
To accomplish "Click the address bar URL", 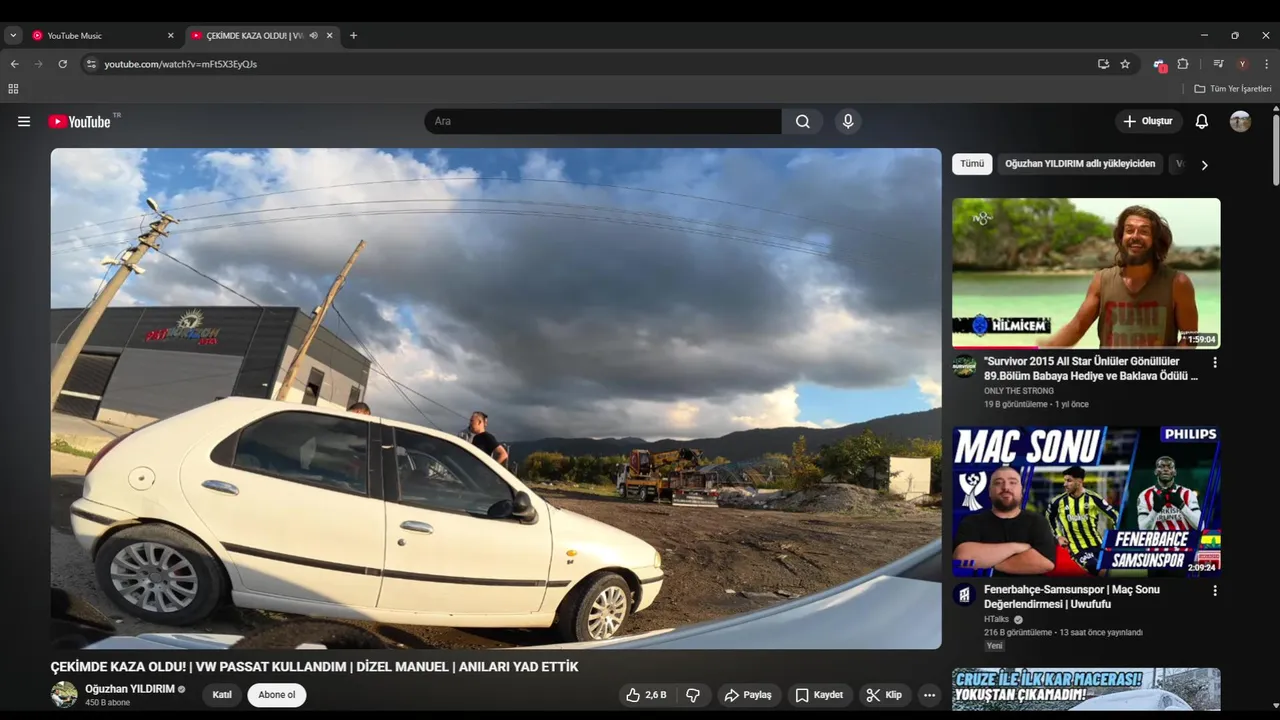I will point(181,64).
